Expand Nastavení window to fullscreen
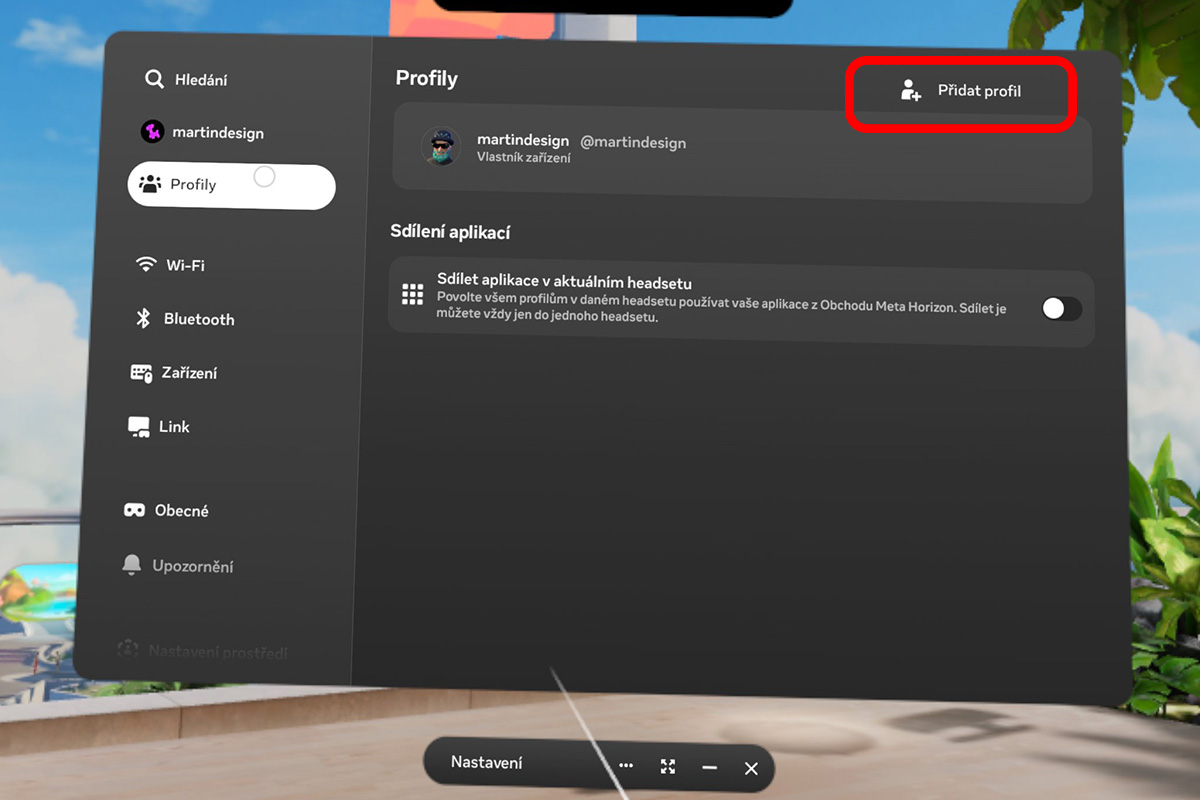The image size is (1200, 800). click(668, 767)
